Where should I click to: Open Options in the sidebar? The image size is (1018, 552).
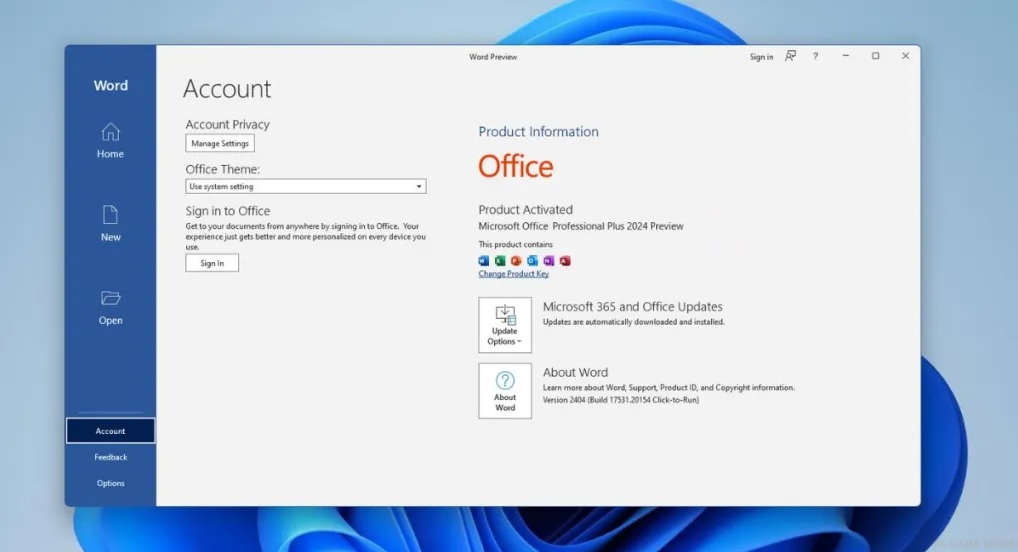tap(110, 483)
